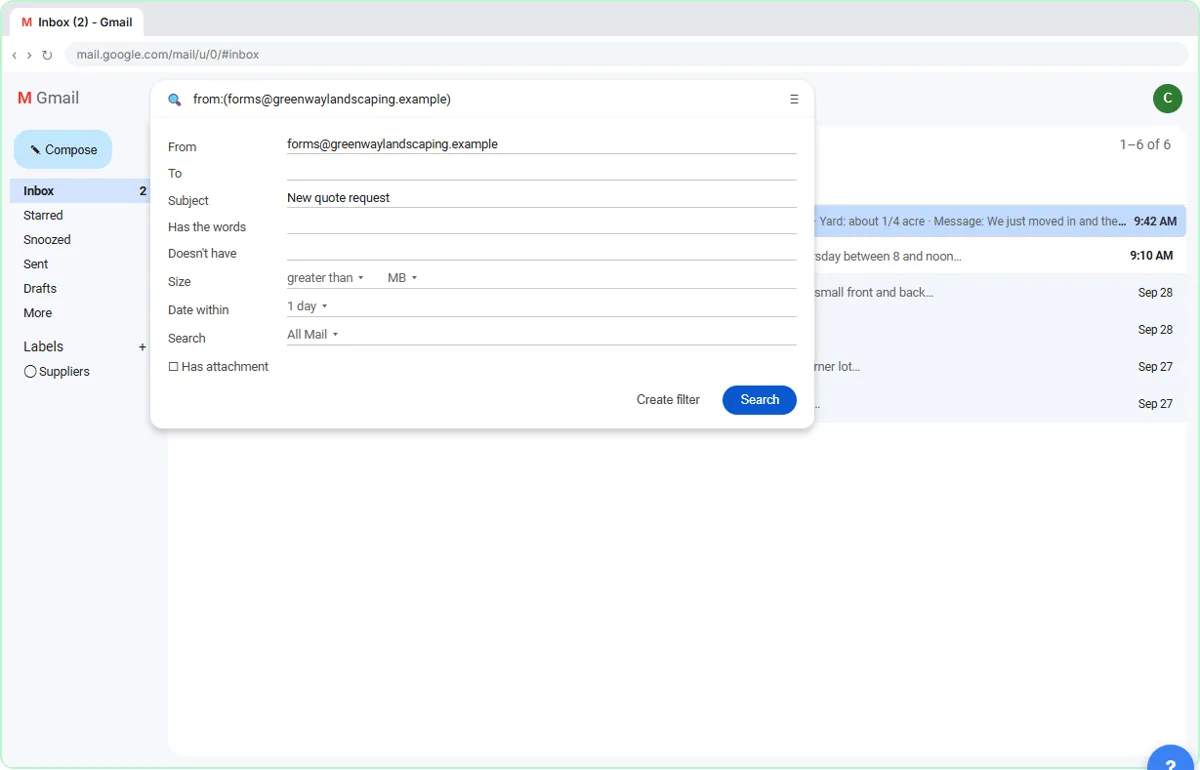Click the Subject field with New quote request
The width and height of the screenshot is (1200, 770).
pos(541,198)
